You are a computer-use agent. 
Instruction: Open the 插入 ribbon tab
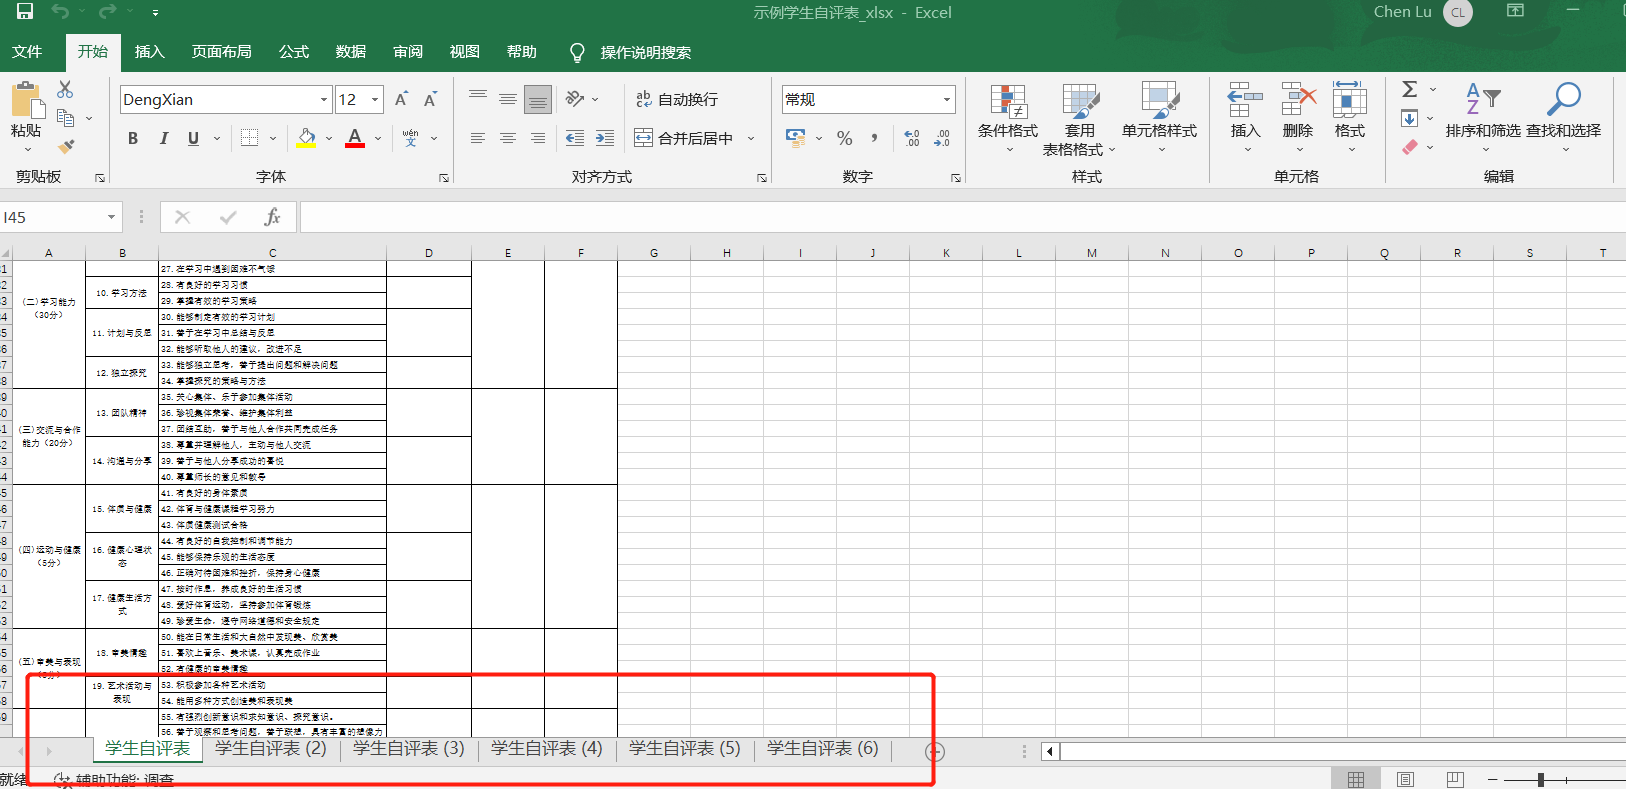(149, 52)
